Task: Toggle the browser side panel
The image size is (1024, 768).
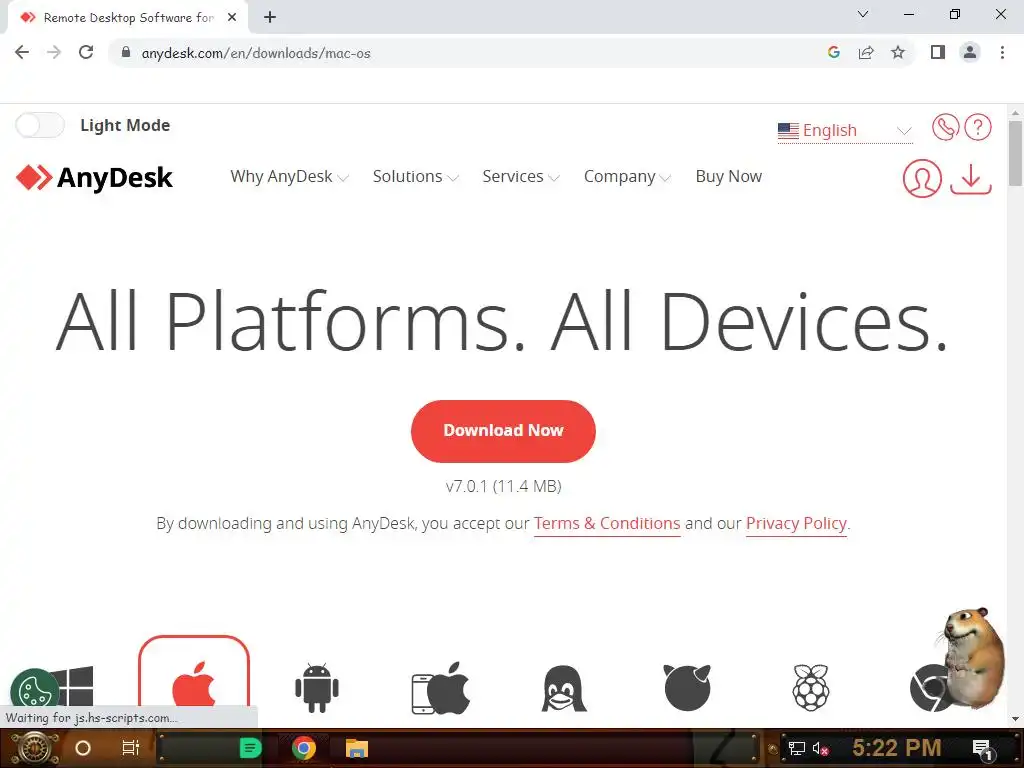Action: click(938, 52)
